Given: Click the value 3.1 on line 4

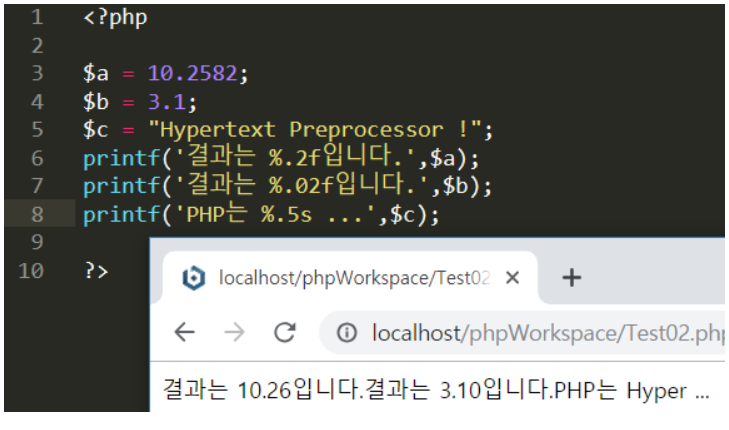Looking at the screenshot, I should pyautogui.click(x=166, y=102).
